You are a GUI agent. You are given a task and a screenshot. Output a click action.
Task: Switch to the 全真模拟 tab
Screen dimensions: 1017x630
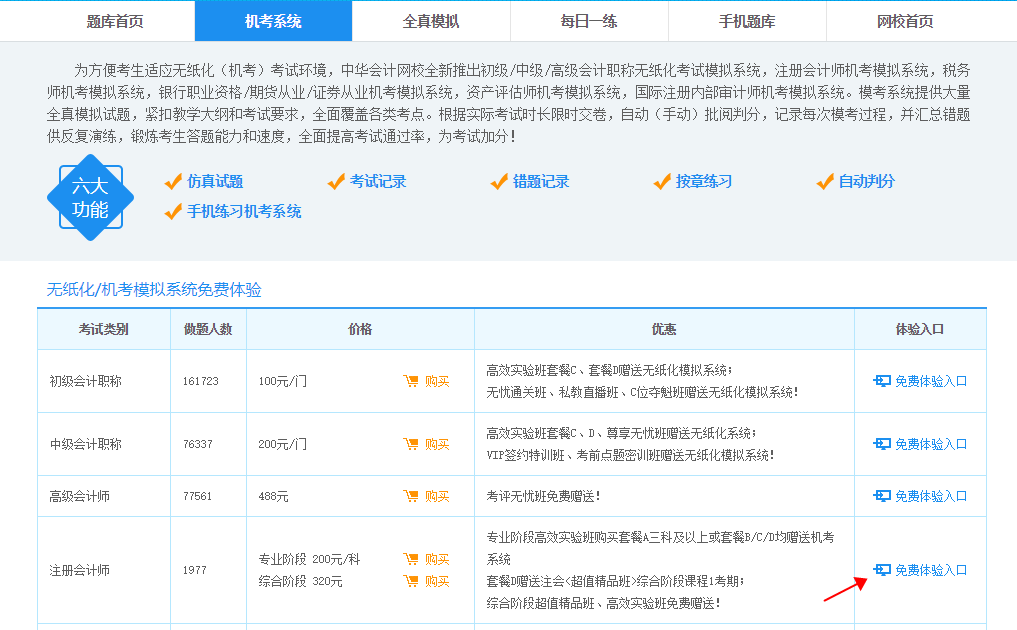pyautogui.click(x=429, y=20)
